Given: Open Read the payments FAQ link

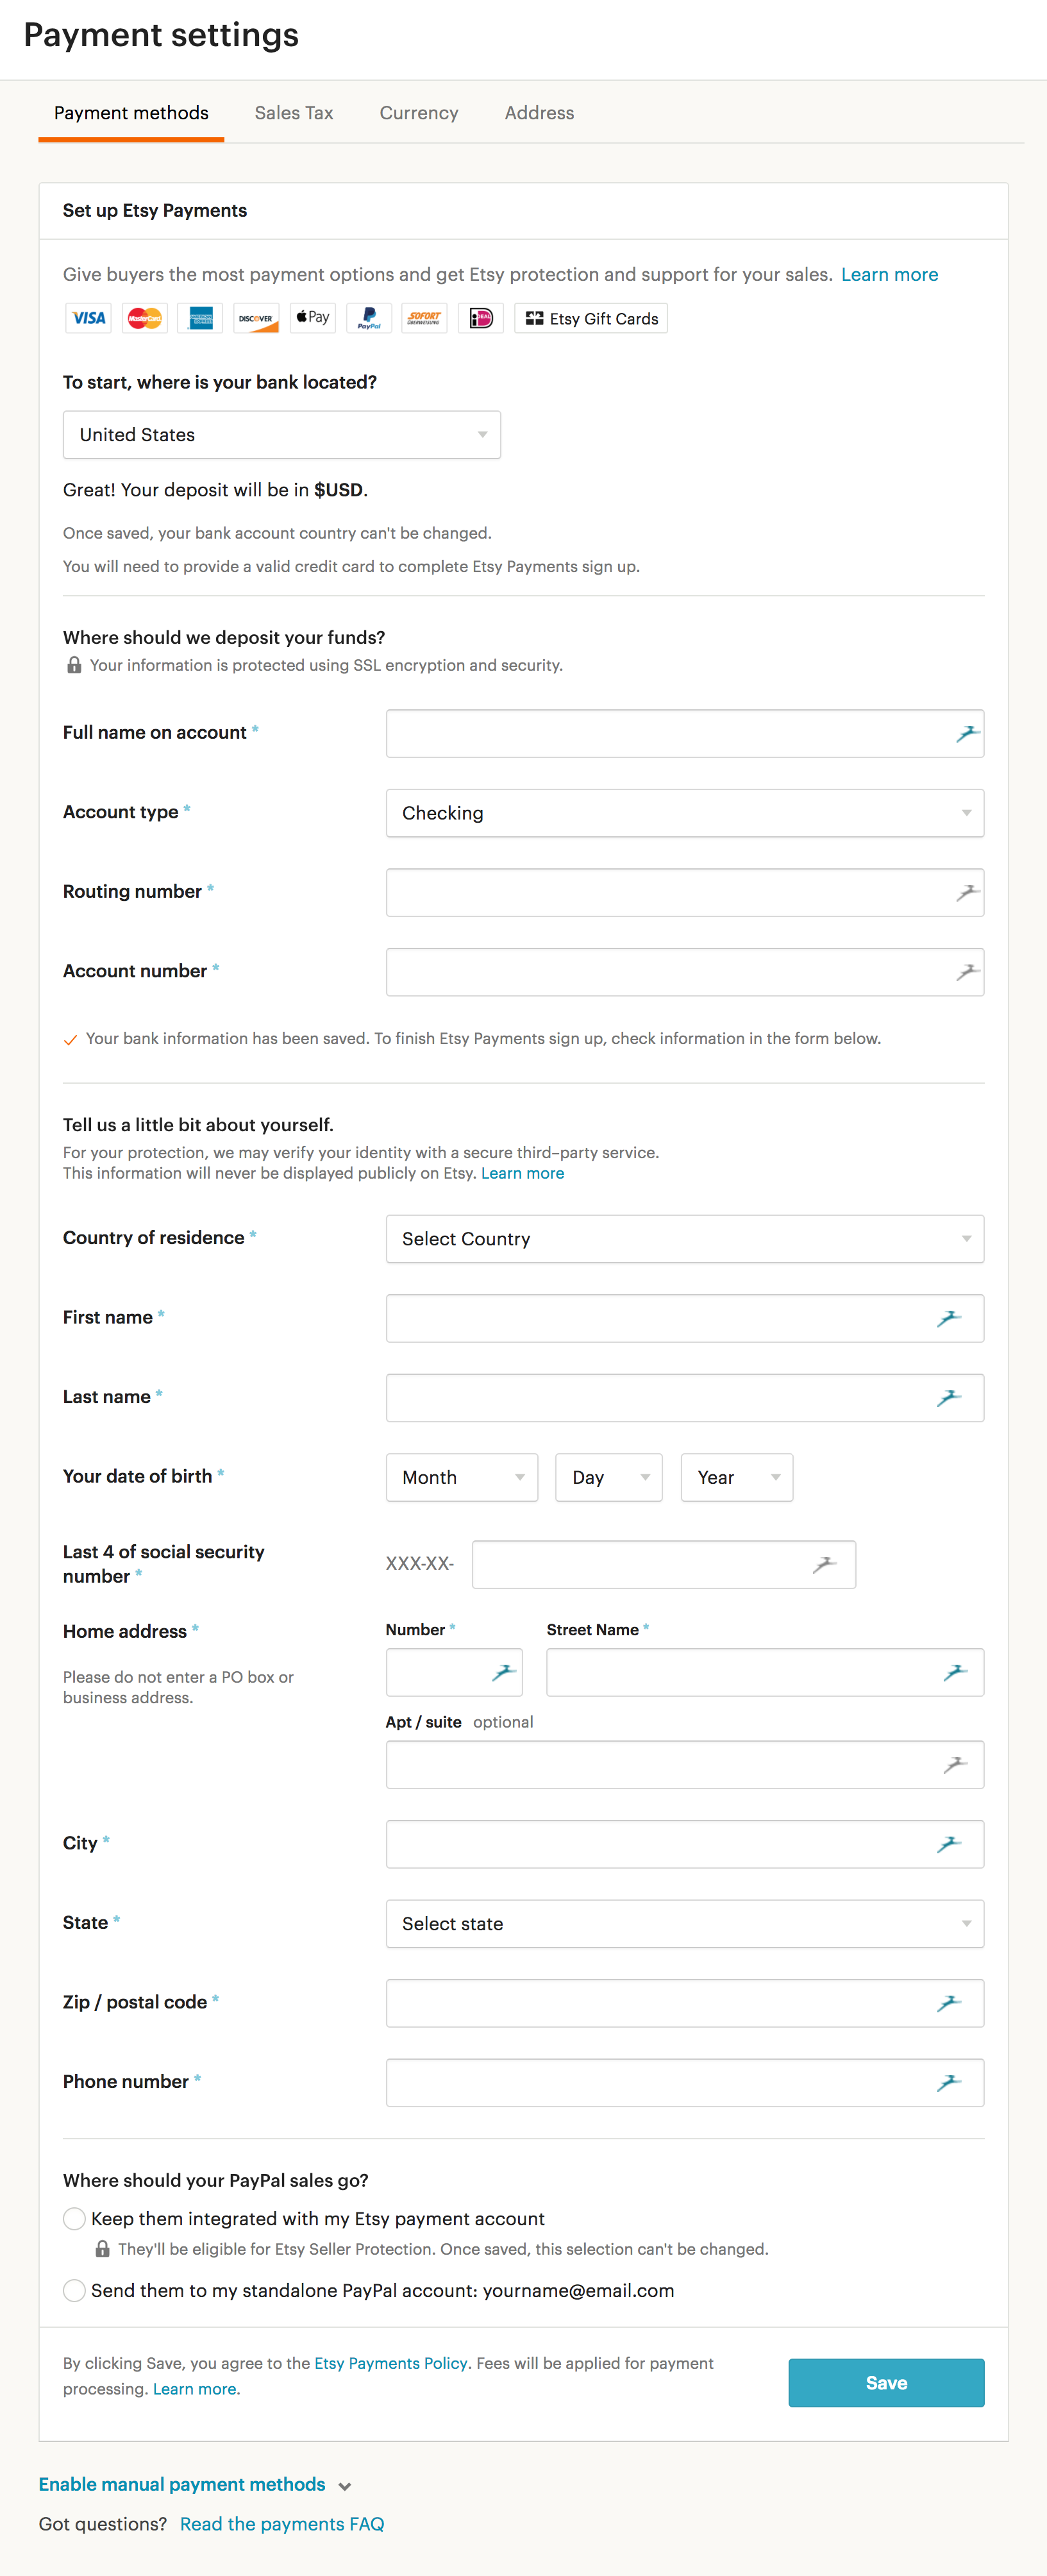Looking at the screenshot, I should click(282, 2524).
